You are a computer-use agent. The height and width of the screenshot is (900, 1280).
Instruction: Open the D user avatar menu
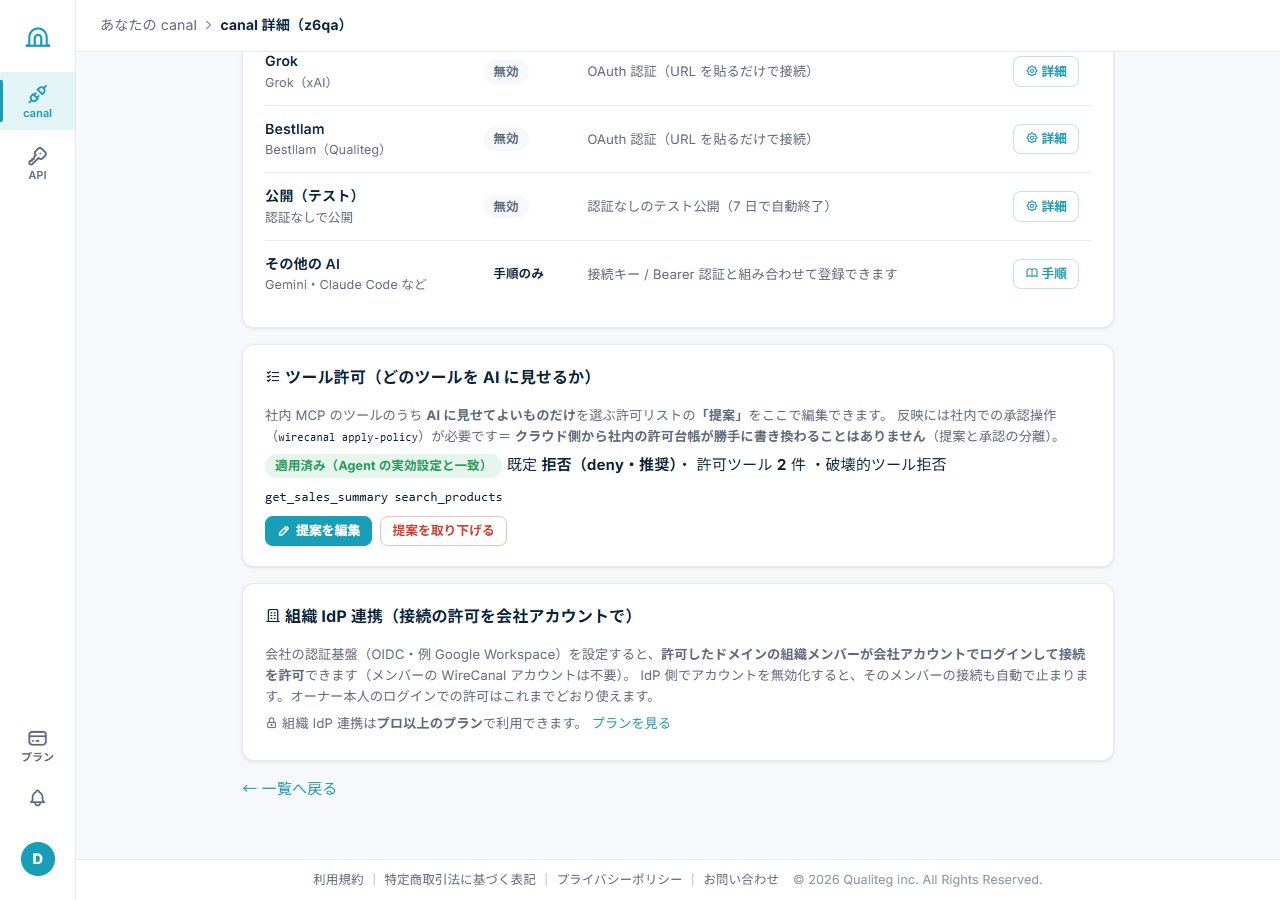38,859
